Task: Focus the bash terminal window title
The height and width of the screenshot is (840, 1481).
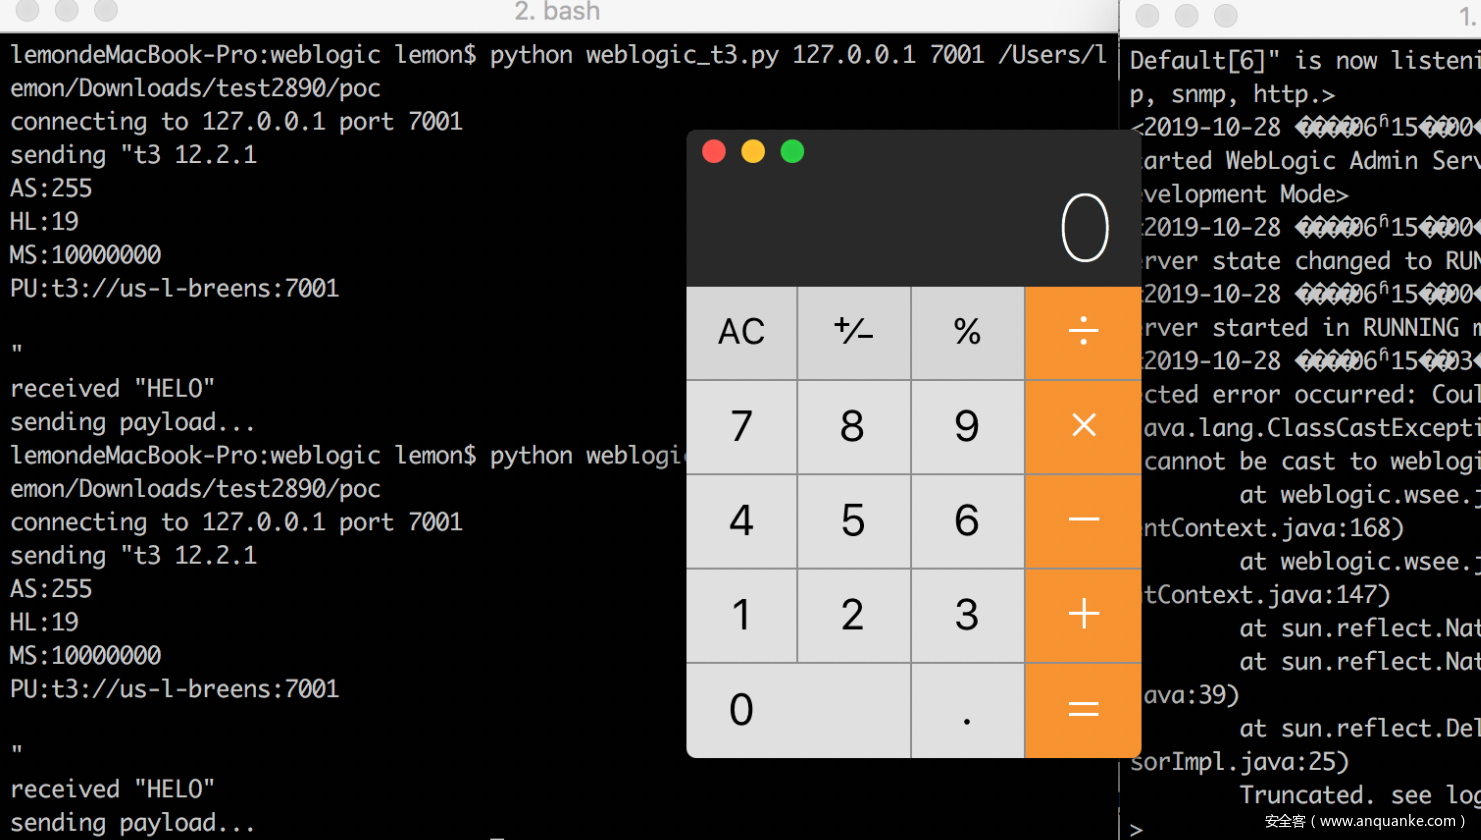Action: click(557, 12)
